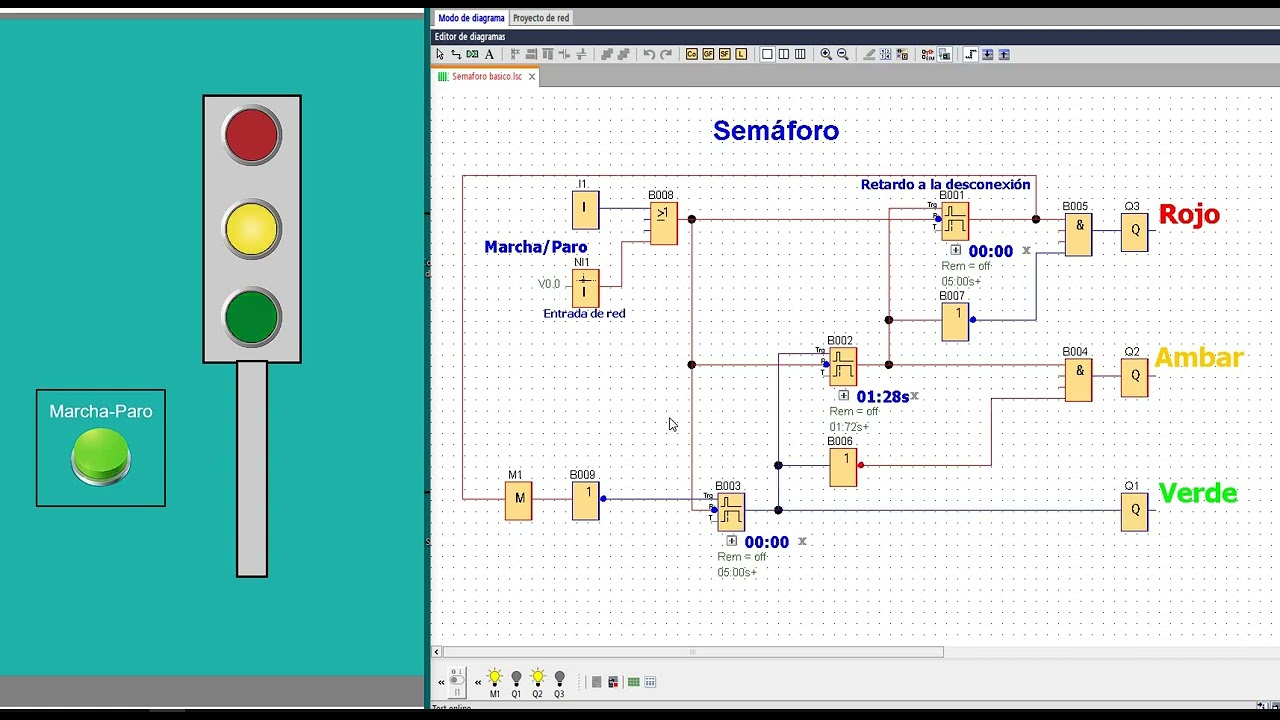Switch to two-pane split view layout
The height and width of the screenshot is (720, 1280).
tap(784, 54)
